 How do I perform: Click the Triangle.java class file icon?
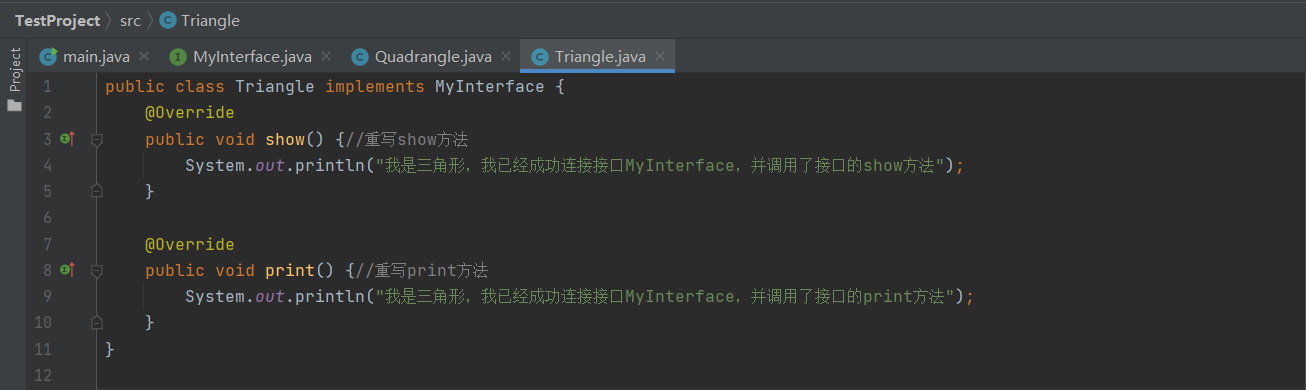tap(540, 56)
